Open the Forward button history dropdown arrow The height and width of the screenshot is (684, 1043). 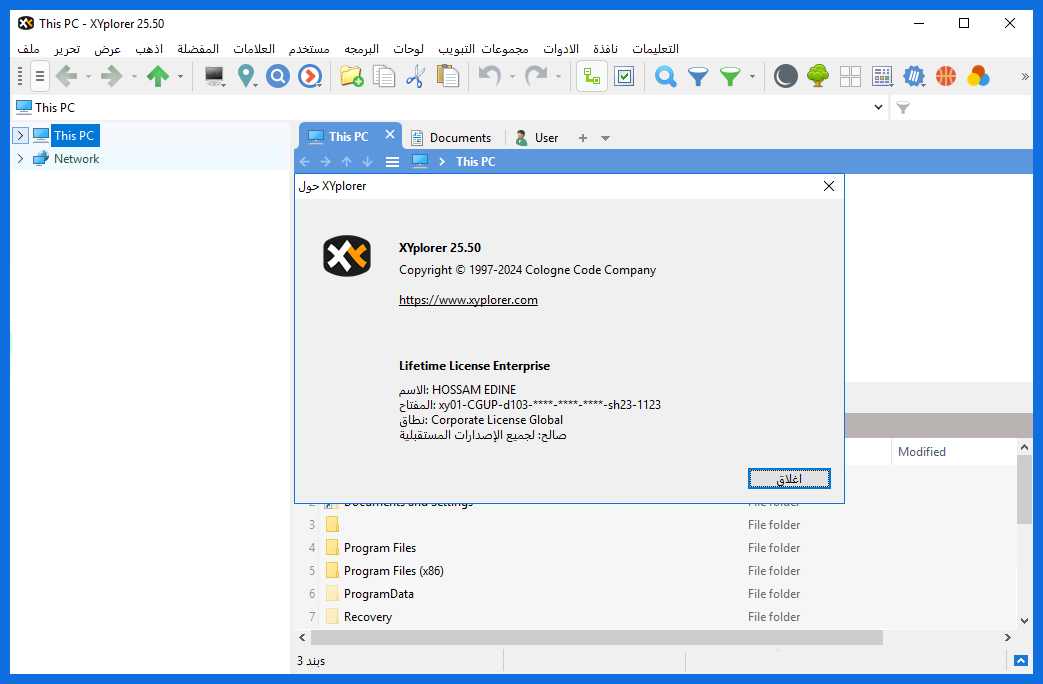point(134,77)
